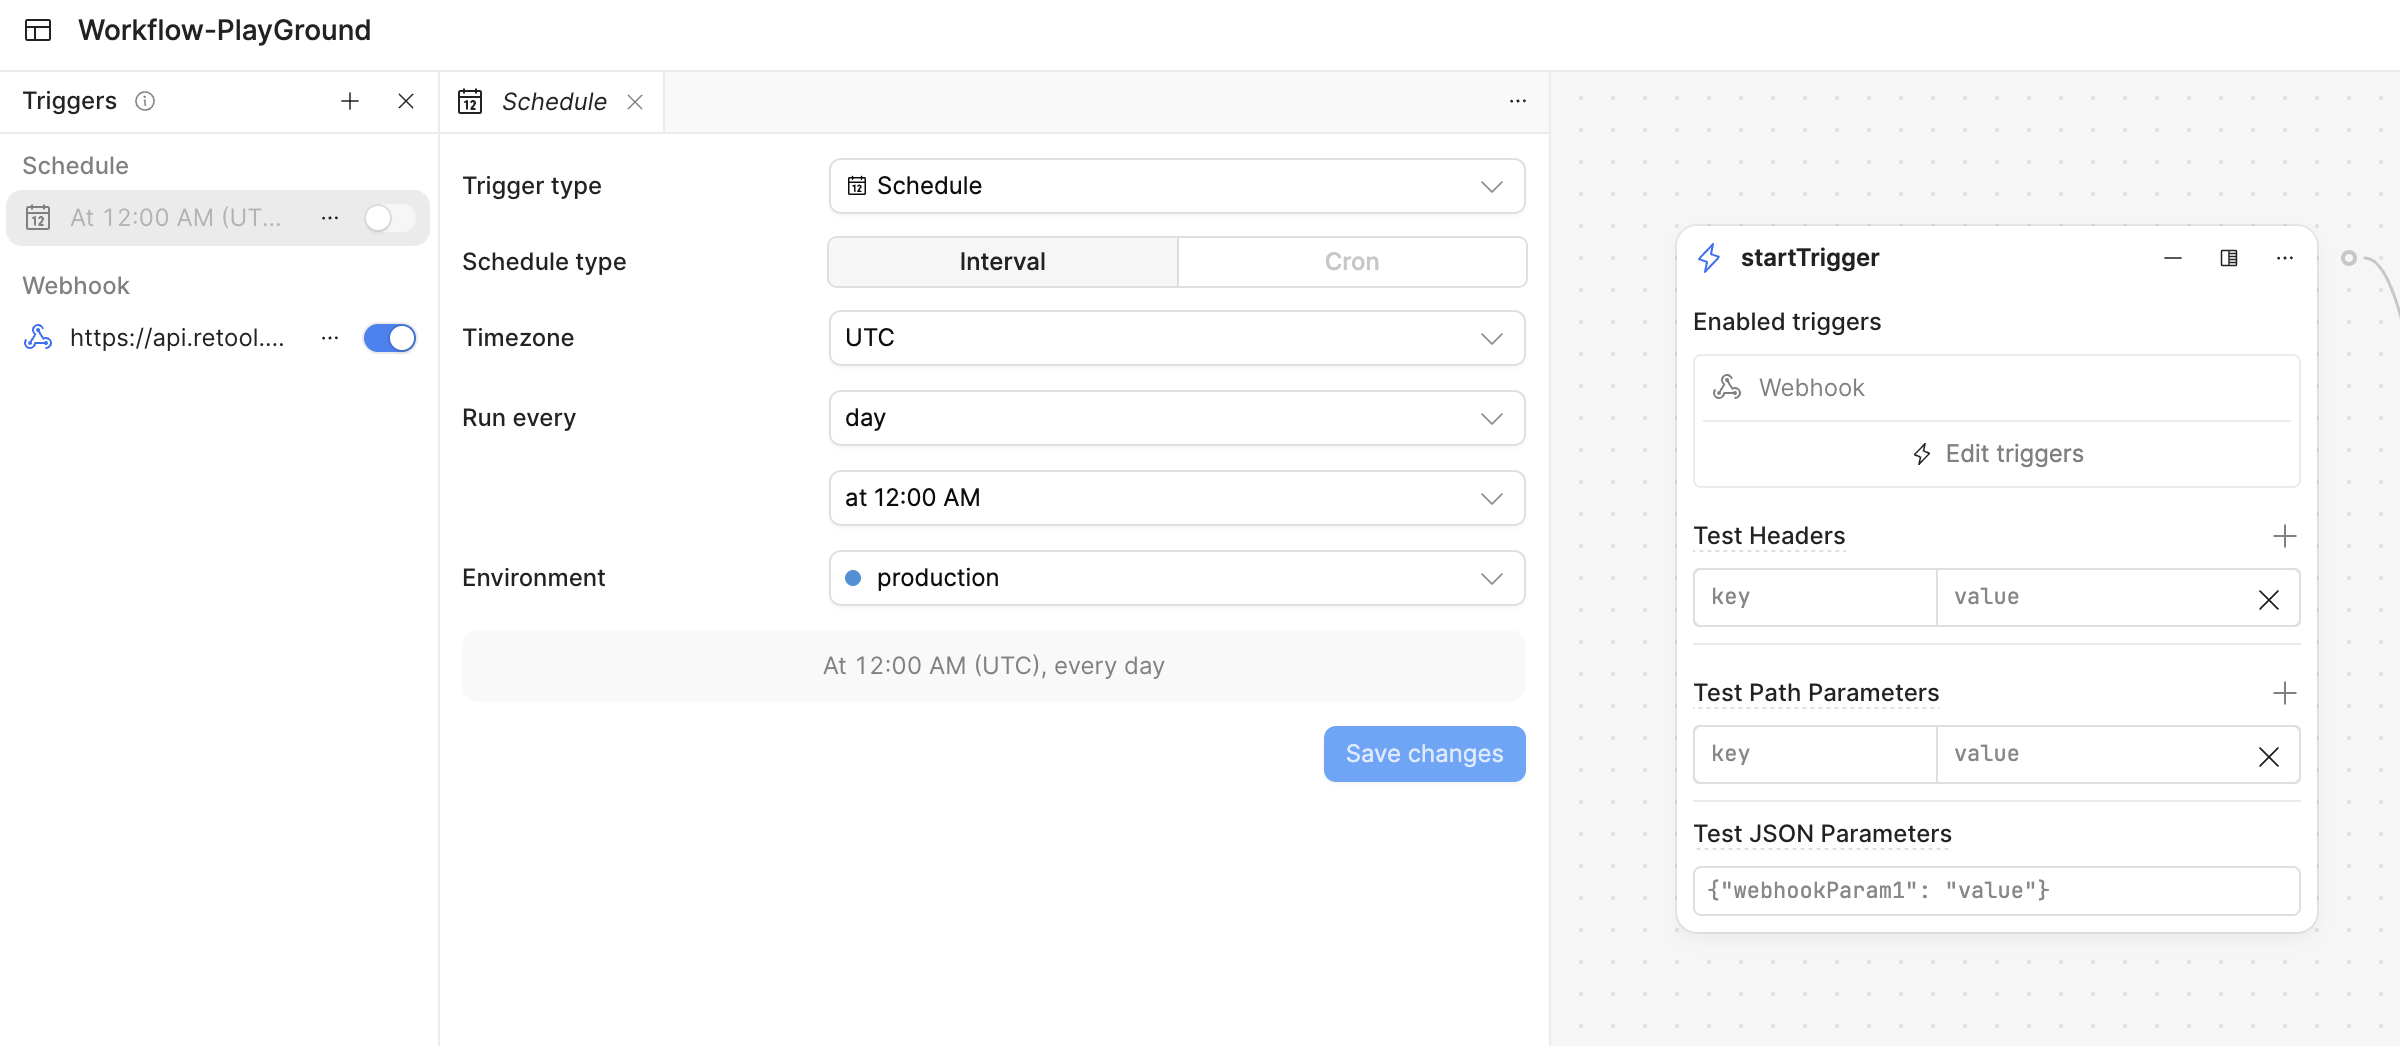Expand the Timezone UTC dropdown
The image size is (2400, 1046).
(1176, 338)
